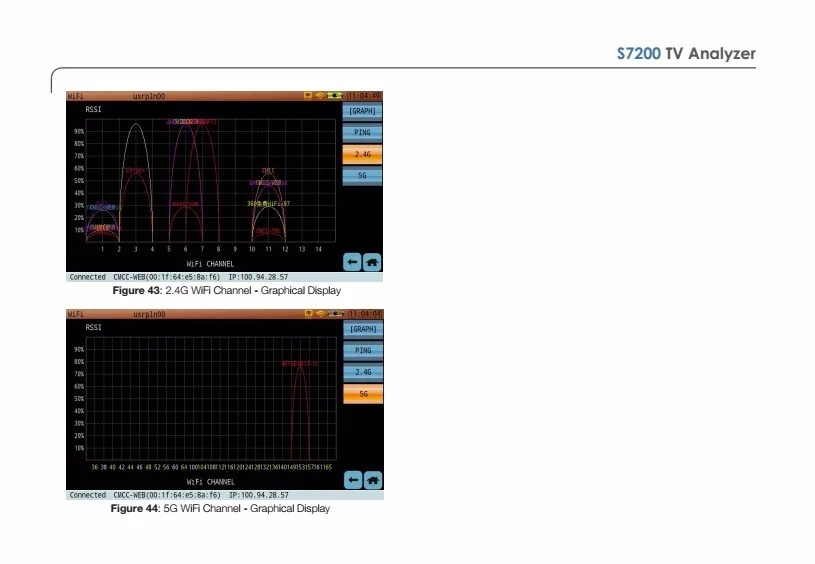The image size is (815, 564).
Task: Select highlighted 5G band button in Figure 44
Action: pyautogui.click(x=363, y=394)
